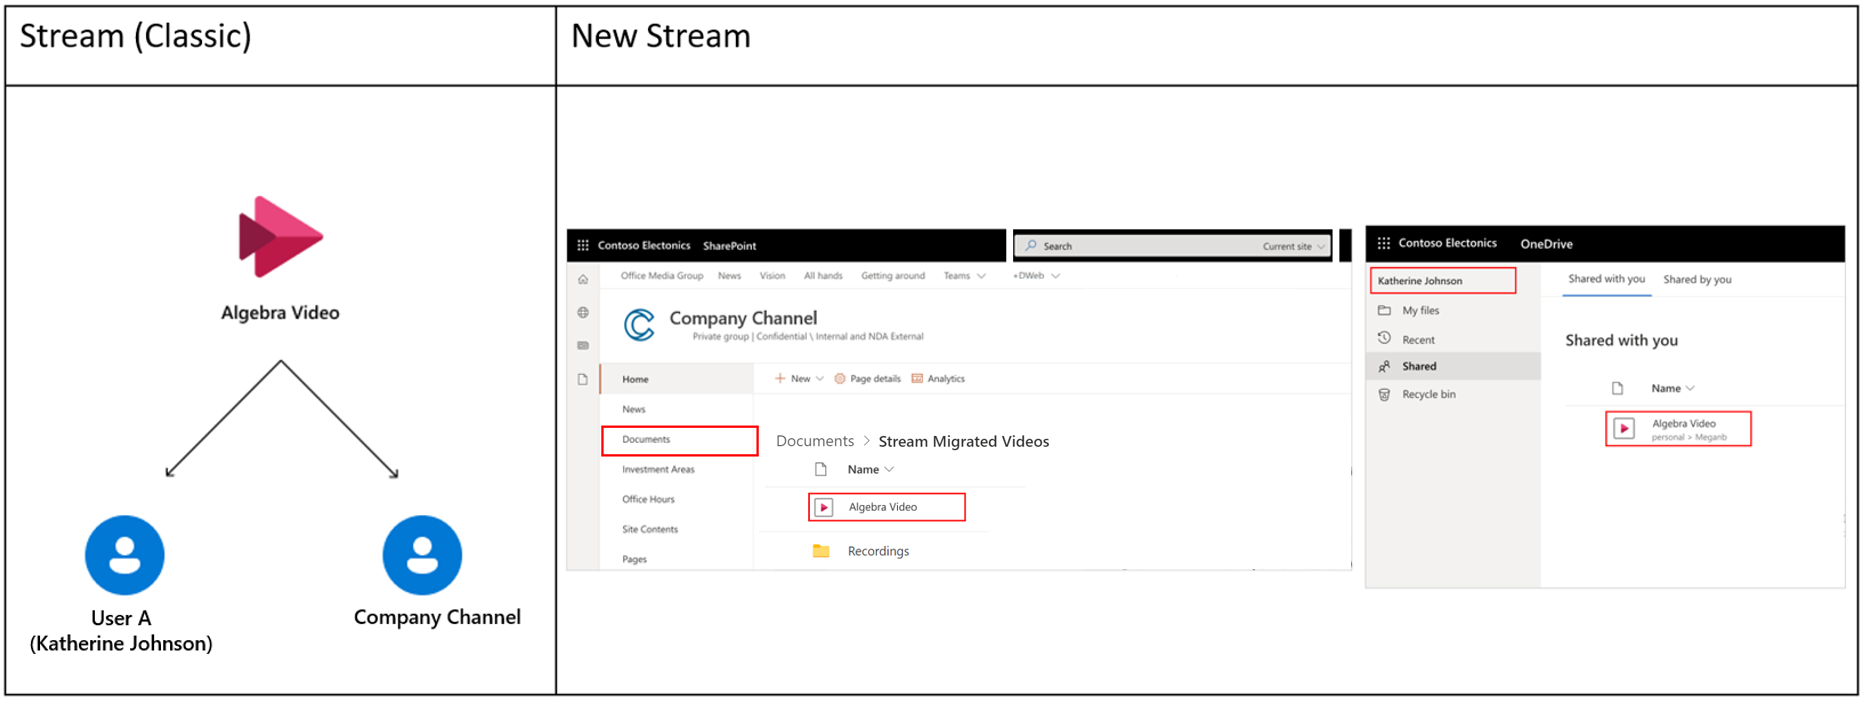Click the page icon in SharePoint's left rail

pyautogui.click(x=583, y=380)
